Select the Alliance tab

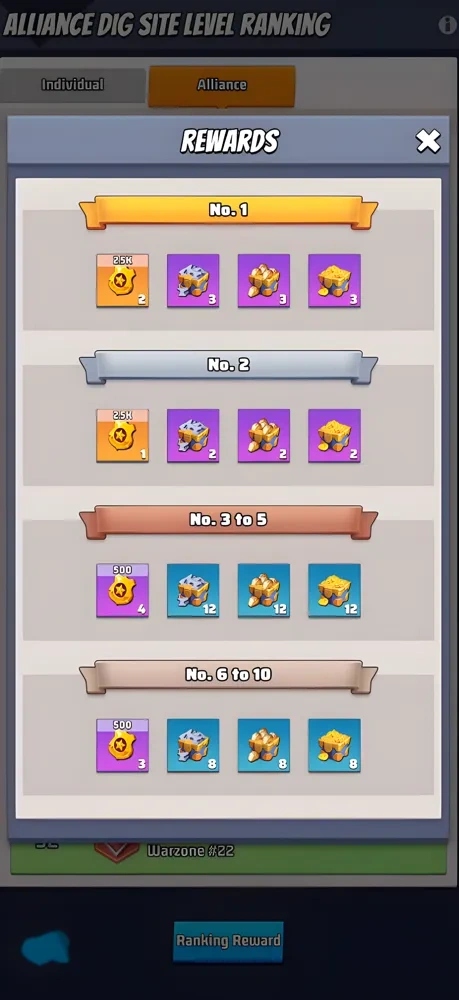[222, 85]
